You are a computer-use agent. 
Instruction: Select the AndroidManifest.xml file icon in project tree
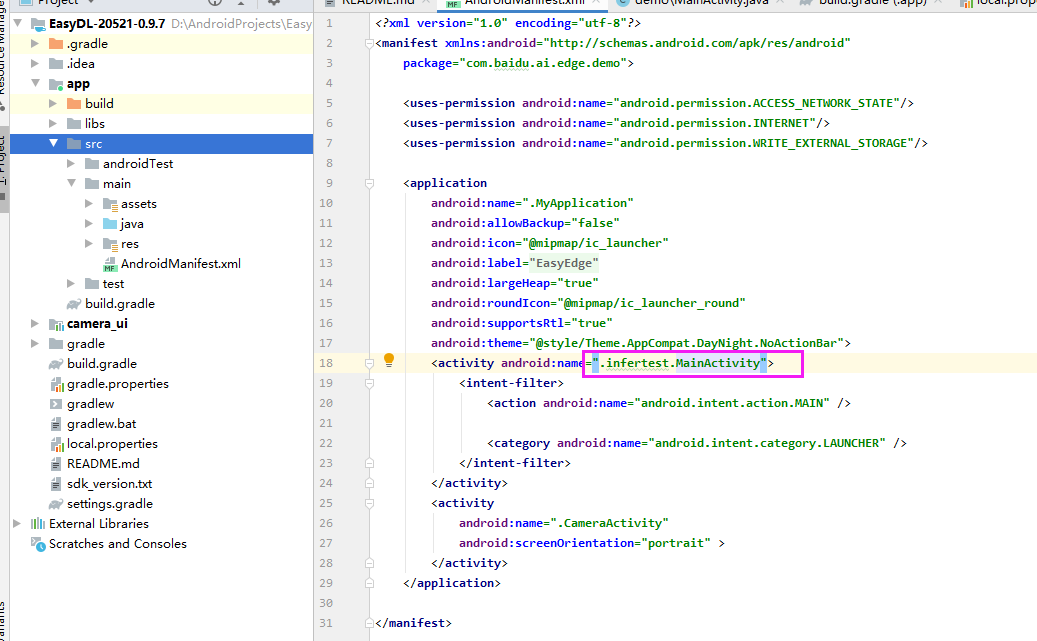110,264
